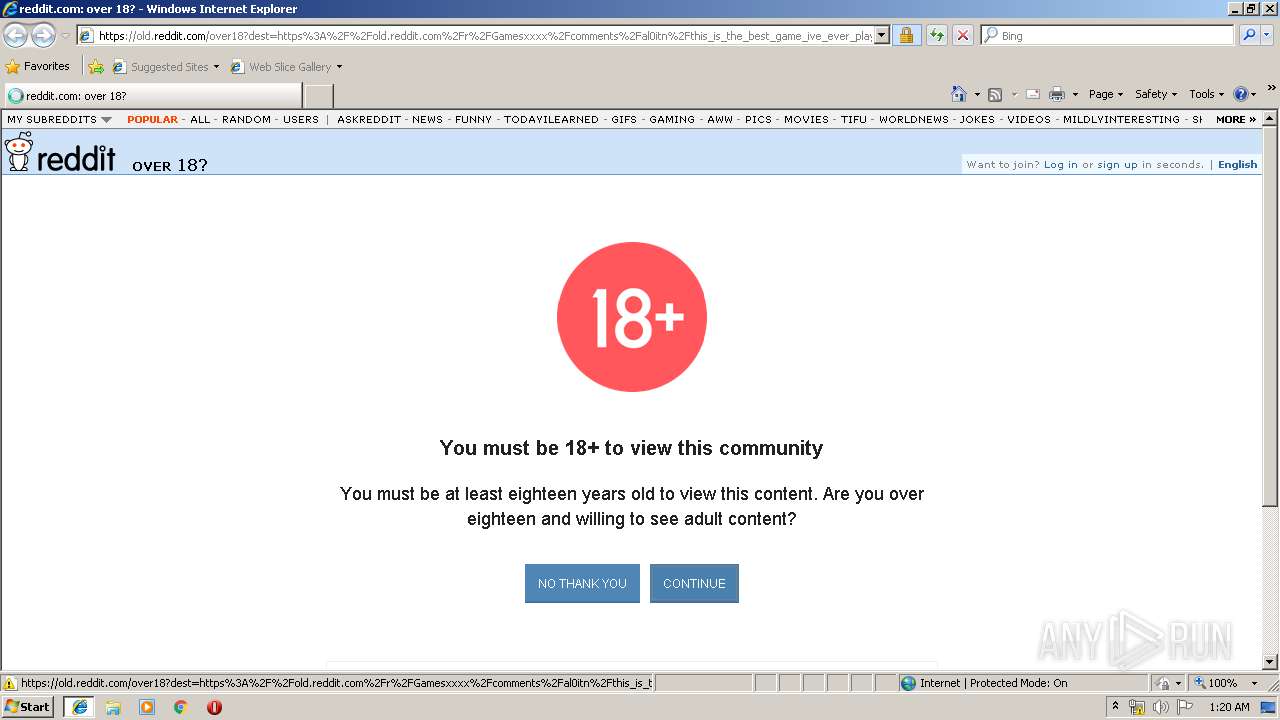The height and width of the screenshot is (720, 1280).
Task: Open the Favorites bar chevron overflow
Action: [x=1271, y=89]
